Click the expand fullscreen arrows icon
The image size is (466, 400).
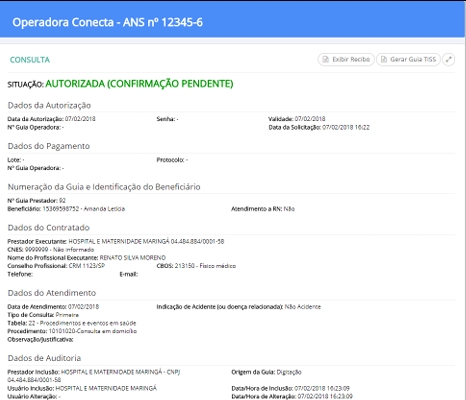[x=449, y=60]
